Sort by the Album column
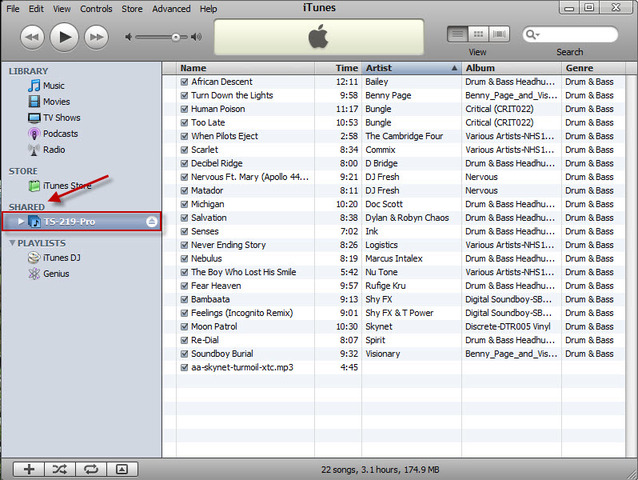The image size is (638, 480). coord(511,68)
